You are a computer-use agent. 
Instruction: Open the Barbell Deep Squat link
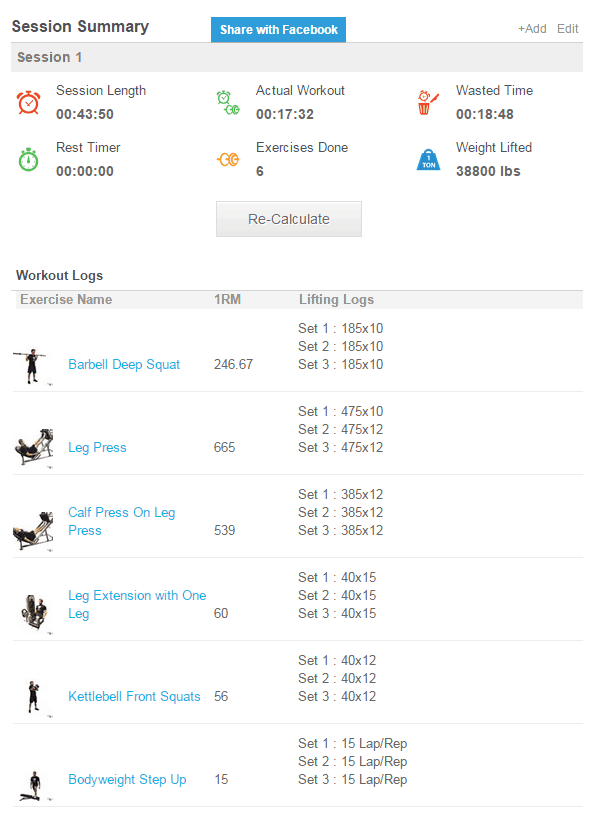pyautogui.click(x=124, y=364)
